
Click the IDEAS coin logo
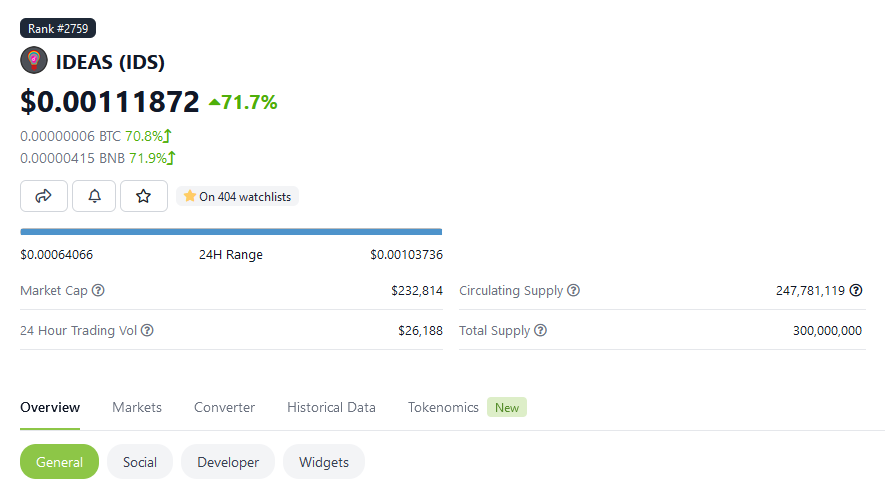click(34, 60)
